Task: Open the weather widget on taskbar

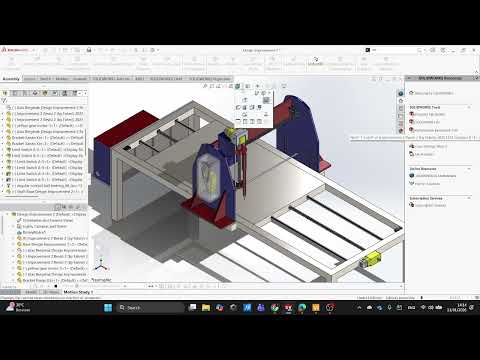Action: pyautogui.click(x=19, y=307)
